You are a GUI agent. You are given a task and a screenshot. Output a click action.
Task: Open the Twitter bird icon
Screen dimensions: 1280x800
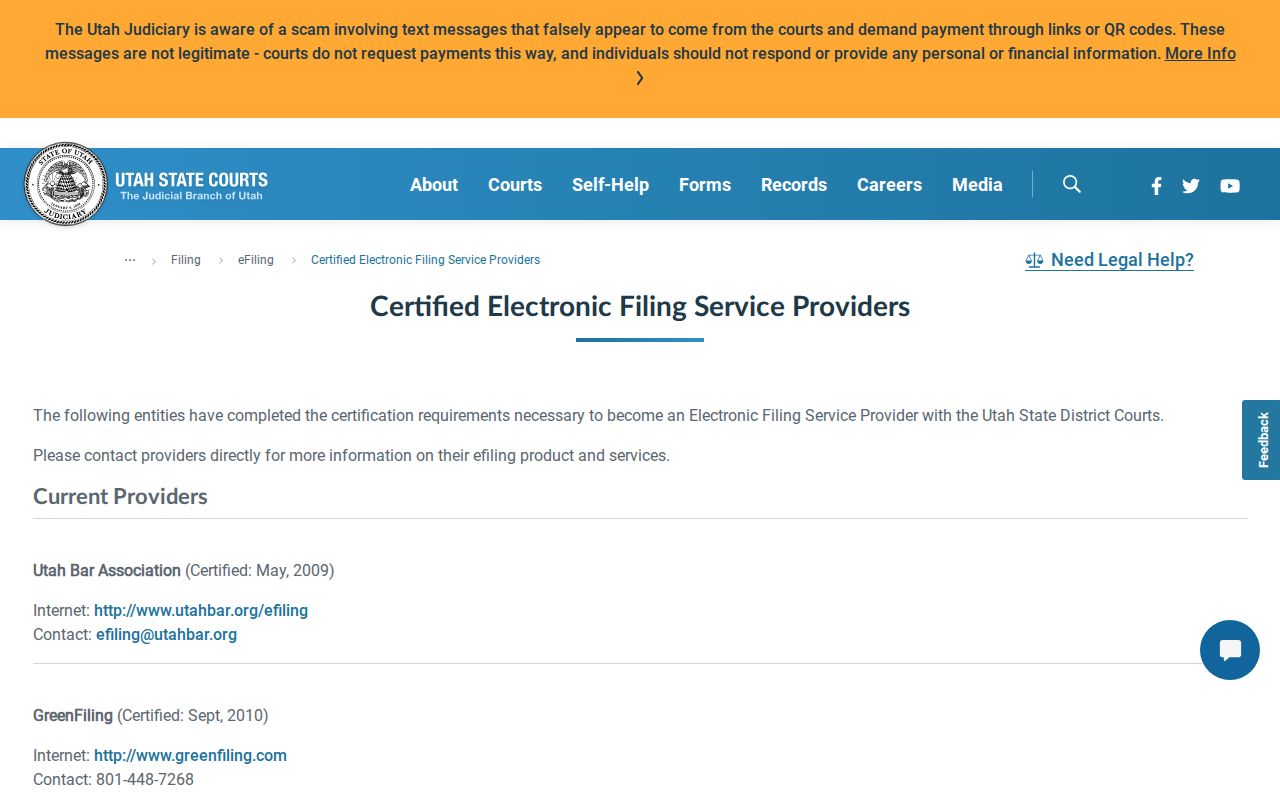point(1190,185)
